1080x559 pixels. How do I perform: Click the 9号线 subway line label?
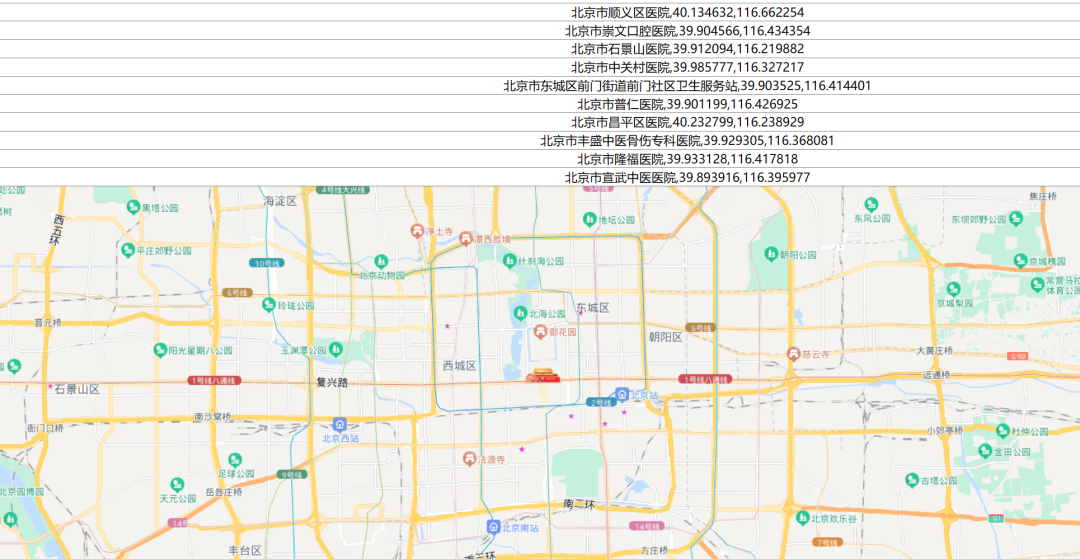click(291, 474)
